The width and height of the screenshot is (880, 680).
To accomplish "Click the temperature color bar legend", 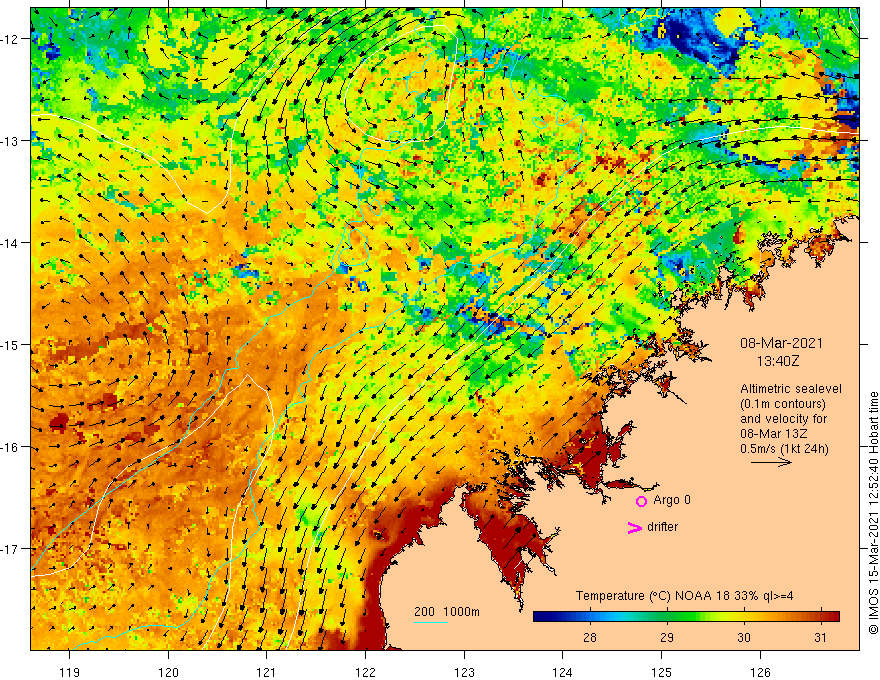I will point(686,616).
